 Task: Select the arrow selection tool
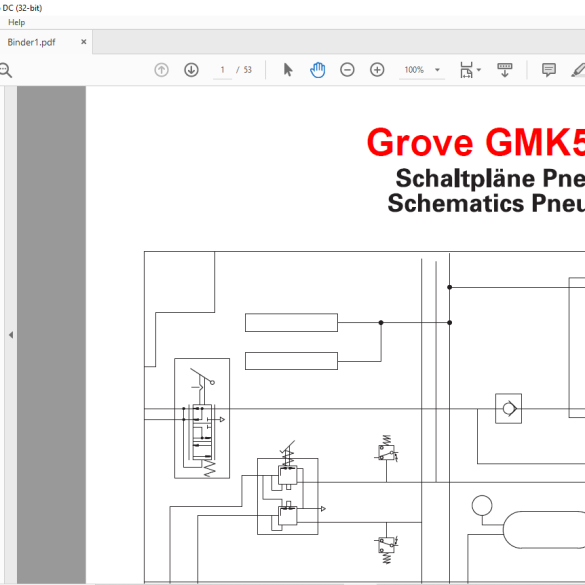288,70
